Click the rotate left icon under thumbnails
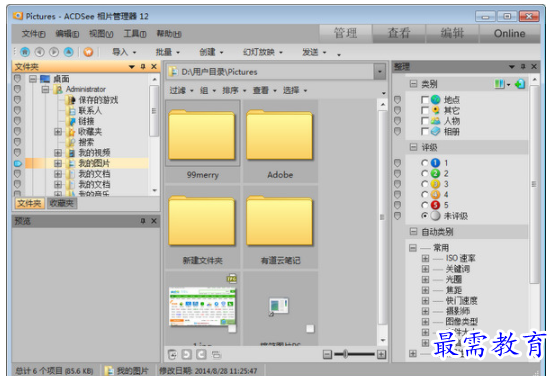Viewport: 555px width, 376px height. coord(187,354)
